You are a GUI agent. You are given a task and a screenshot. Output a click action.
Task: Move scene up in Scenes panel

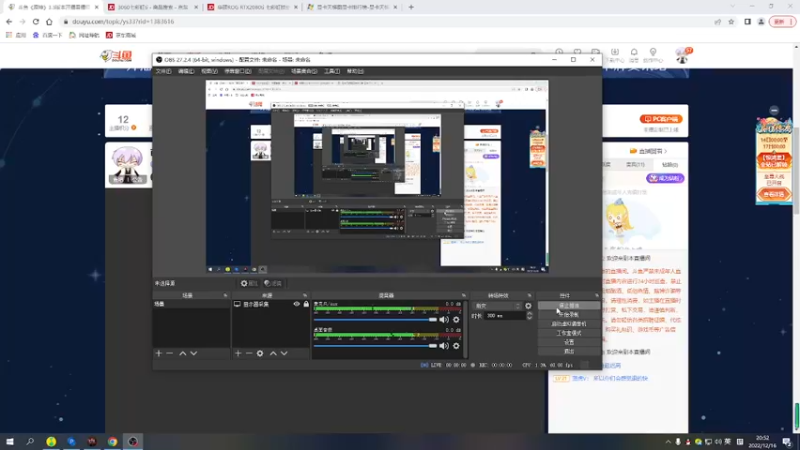183,353
